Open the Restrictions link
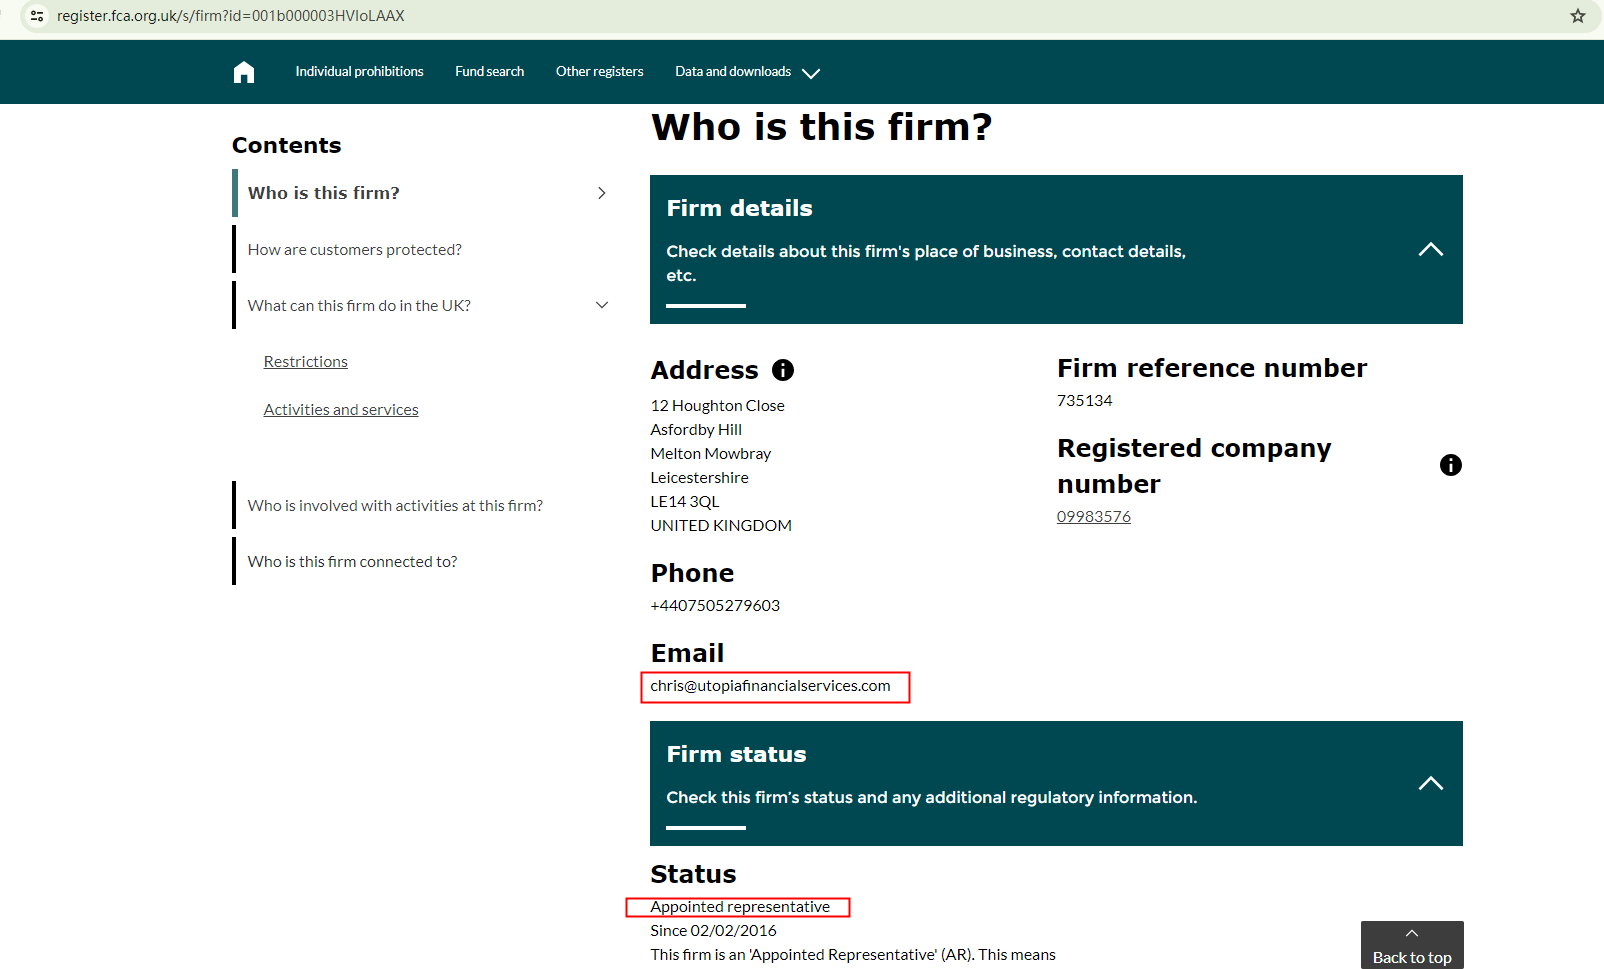 [305, 362]
